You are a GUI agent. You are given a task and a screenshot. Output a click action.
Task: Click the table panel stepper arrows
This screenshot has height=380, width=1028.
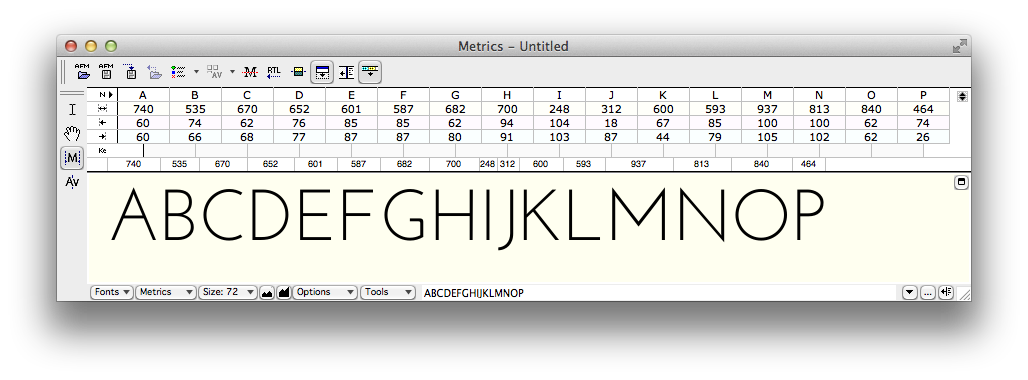click(962, 96)
